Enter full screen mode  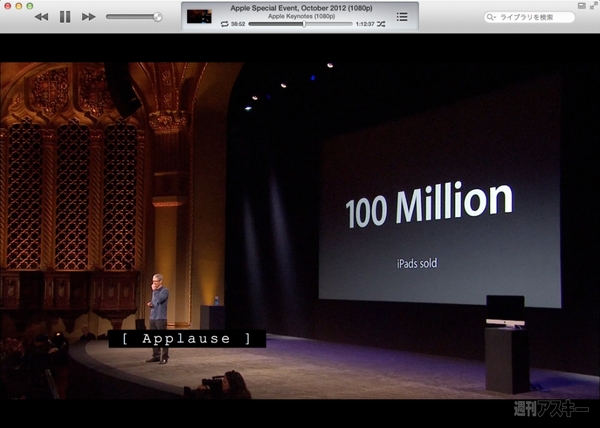[593, 6]
